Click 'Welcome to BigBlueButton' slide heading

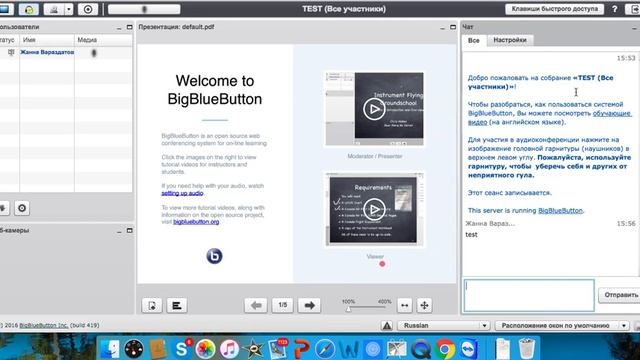coord(215,90)
